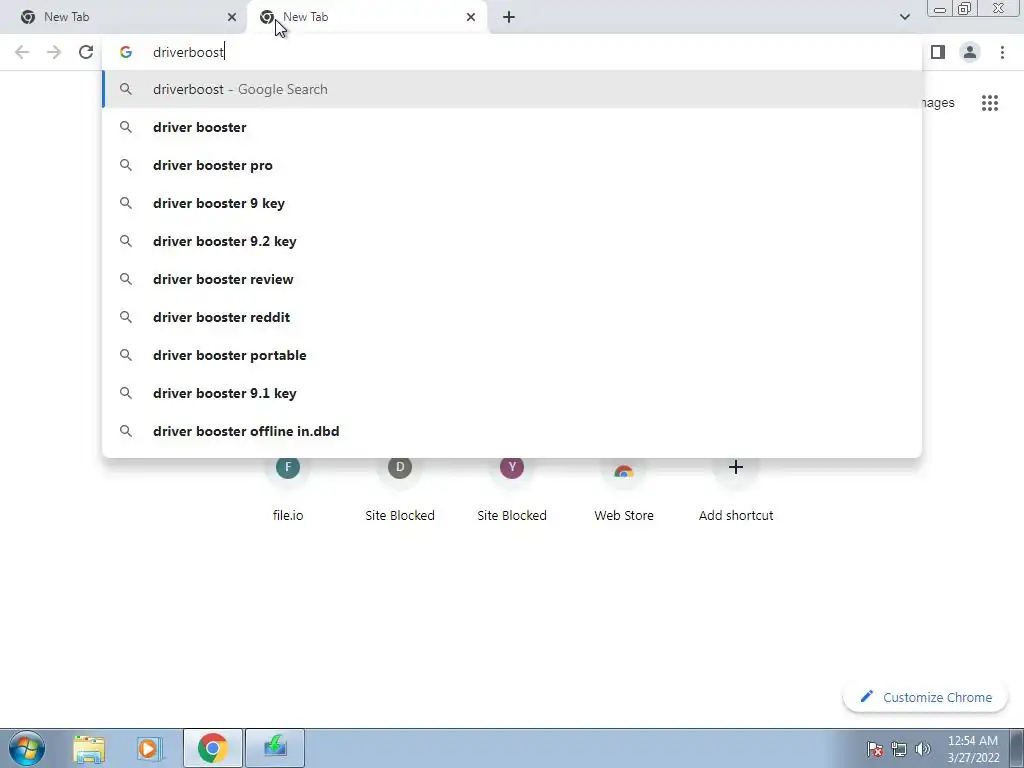Open the Google apps grid
This screenshot has width=1024, height=768.
tap(989, 103)
